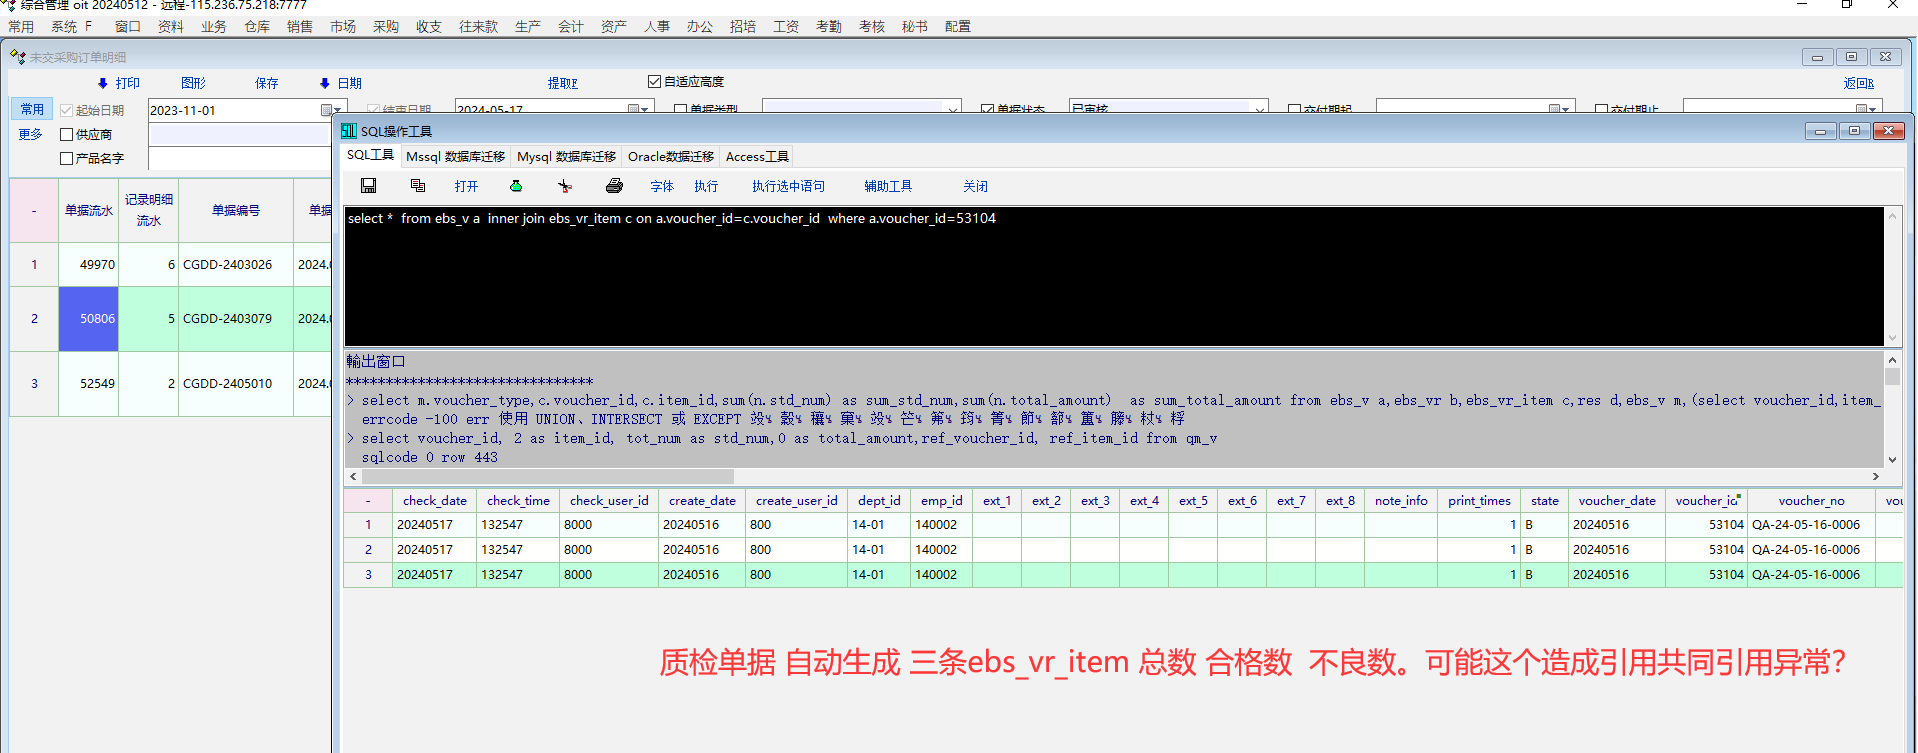Switch to the Mysql 数据库迁移 tab
This screenshot has width=1918, height=753.
[x=566, y=157]
